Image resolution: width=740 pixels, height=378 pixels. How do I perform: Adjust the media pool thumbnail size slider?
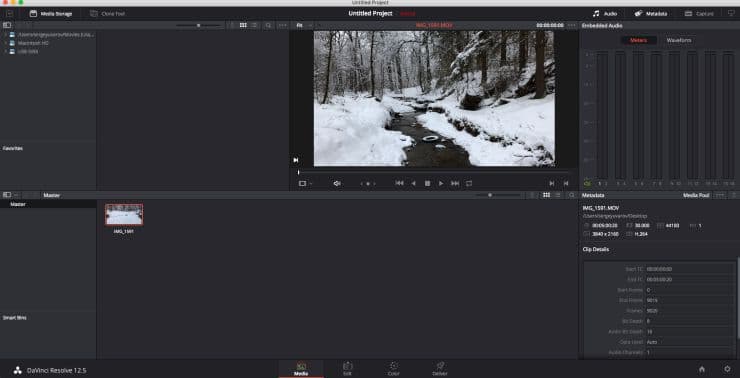[490, 195]
